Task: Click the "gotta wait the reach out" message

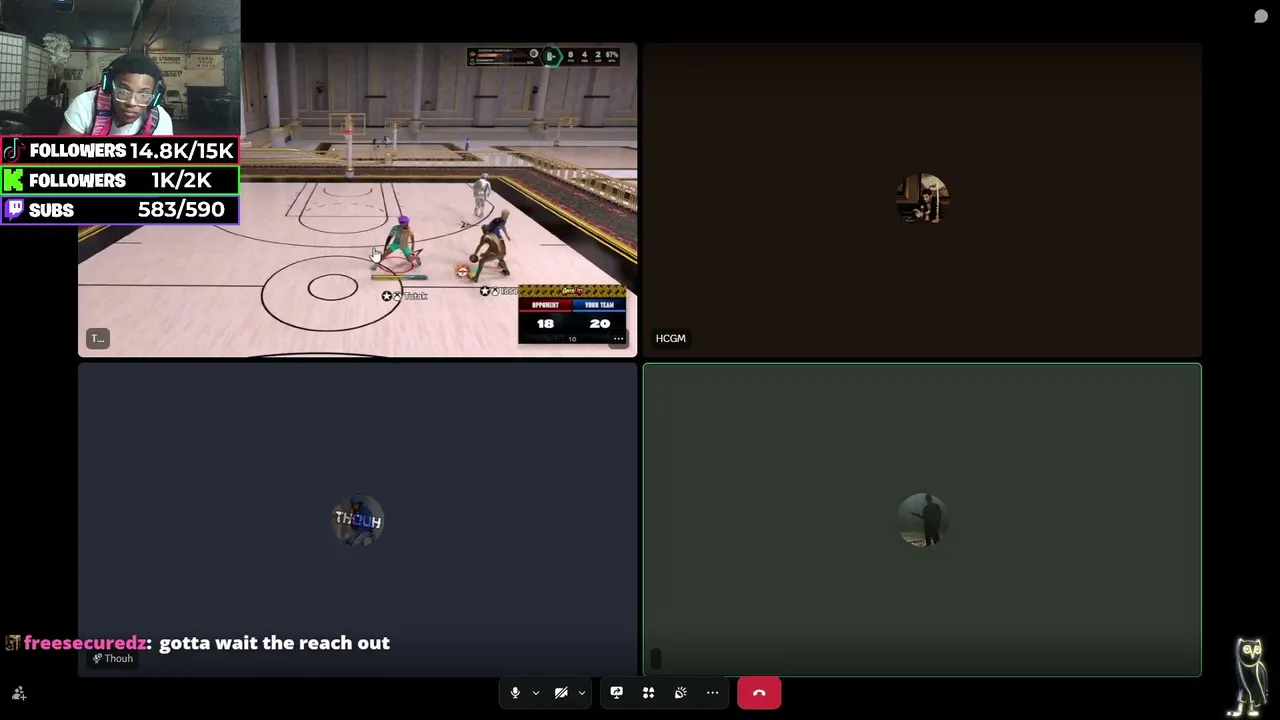Action: tap(274, 643)
